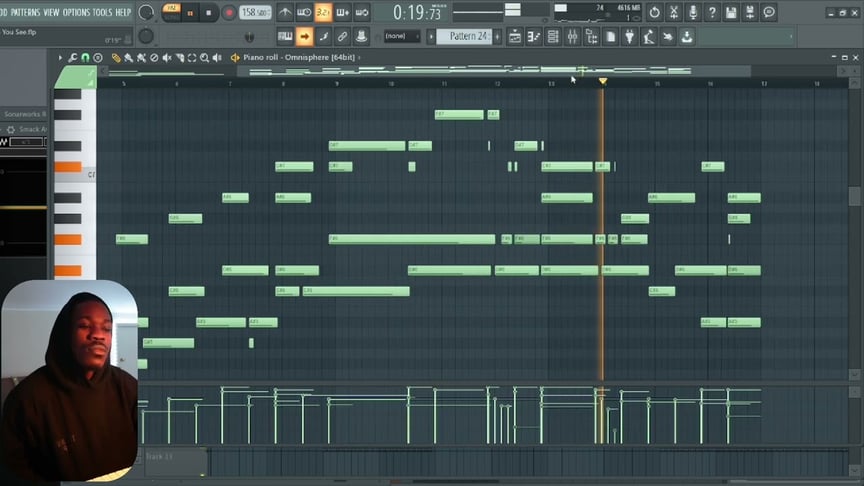Open the Piano roll view button
This screenshot has height=486, width=864.
(534, 37)
